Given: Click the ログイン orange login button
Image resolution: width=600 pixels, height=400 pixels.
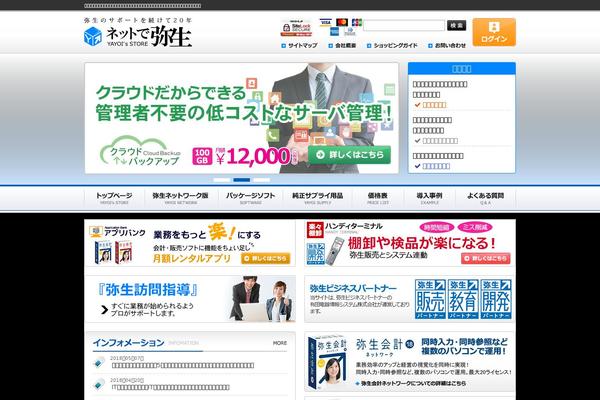Looking at the screenshot, I should (494, 32).
